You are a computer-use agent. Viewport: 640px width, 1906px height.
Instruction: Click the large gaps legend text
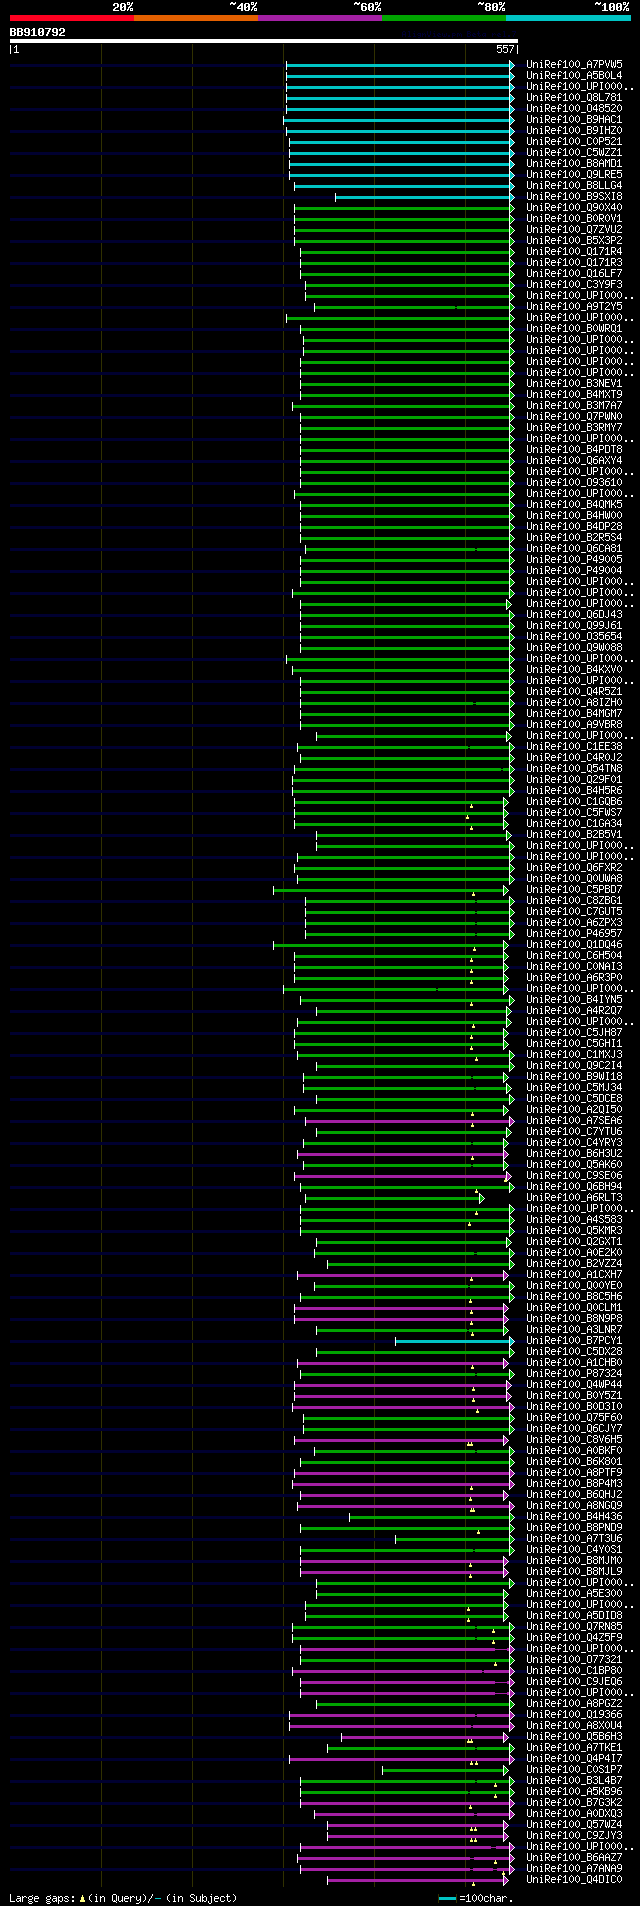tap(123, 1897)
